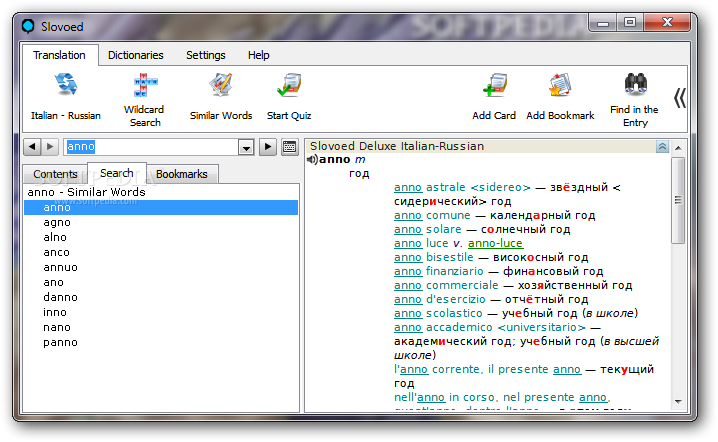Follow the anno-luce cross-reference link
Viewport: 718px width, 442px height.
[x=495, y=243]
